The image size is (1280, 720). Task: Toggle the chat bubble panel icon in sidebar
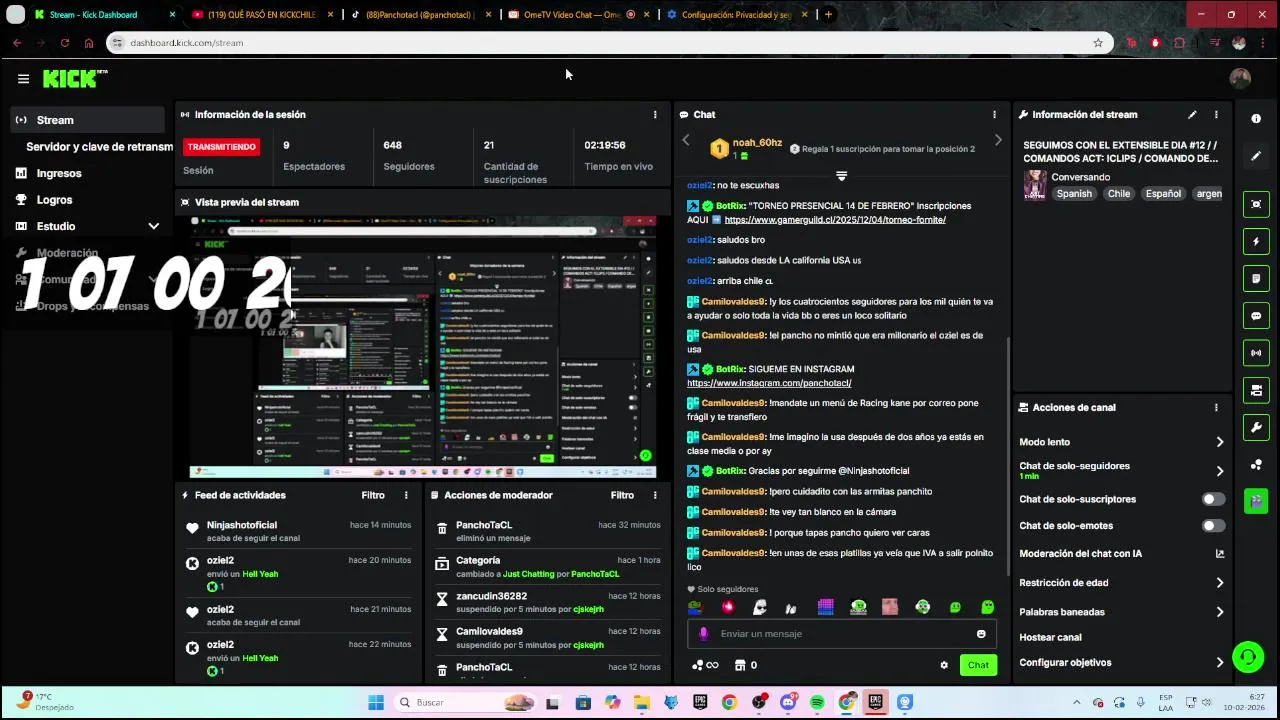point(1256,316)
